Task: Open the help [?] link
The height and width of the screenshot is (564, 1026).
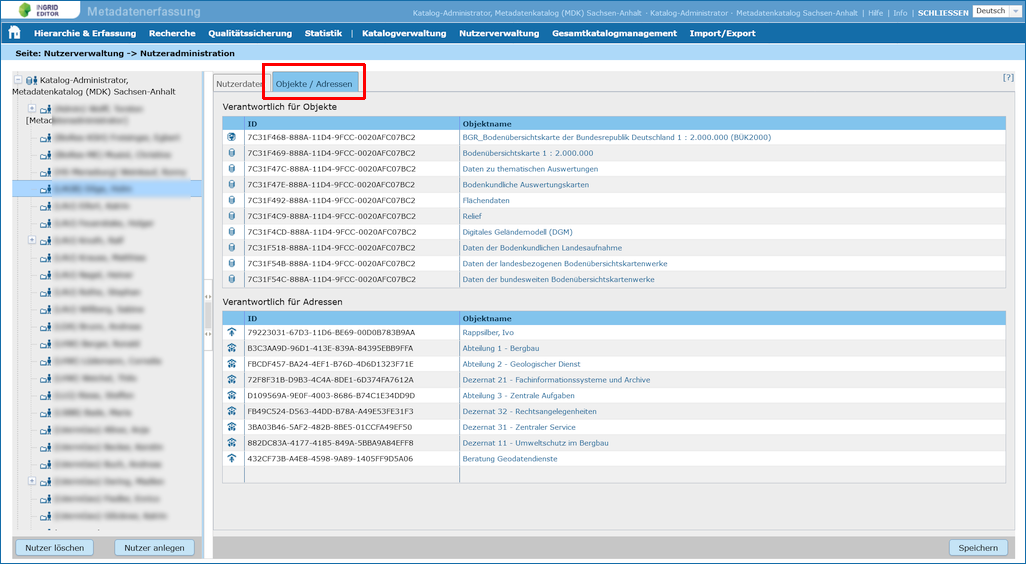Action: tap(1008, 77)
